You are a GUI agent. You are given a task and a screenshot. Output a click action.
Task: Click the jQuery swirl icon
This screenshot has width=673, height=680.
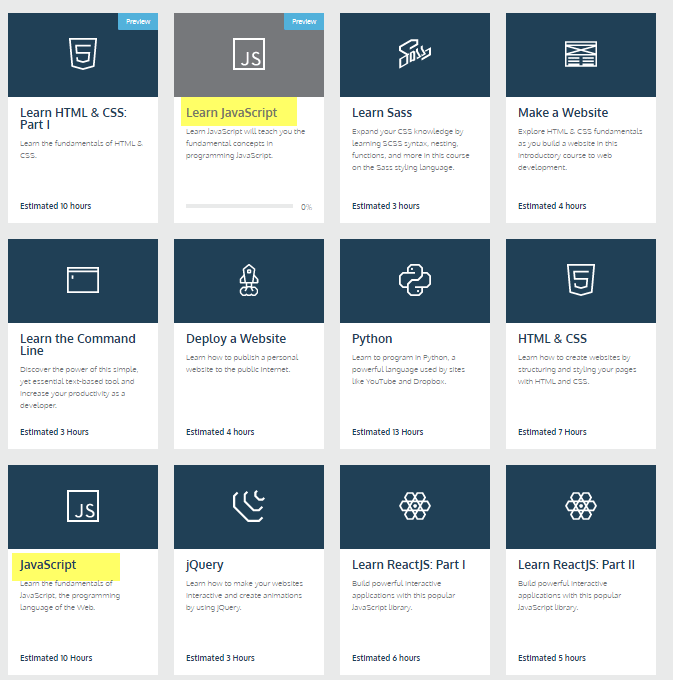tap(249, 506)
